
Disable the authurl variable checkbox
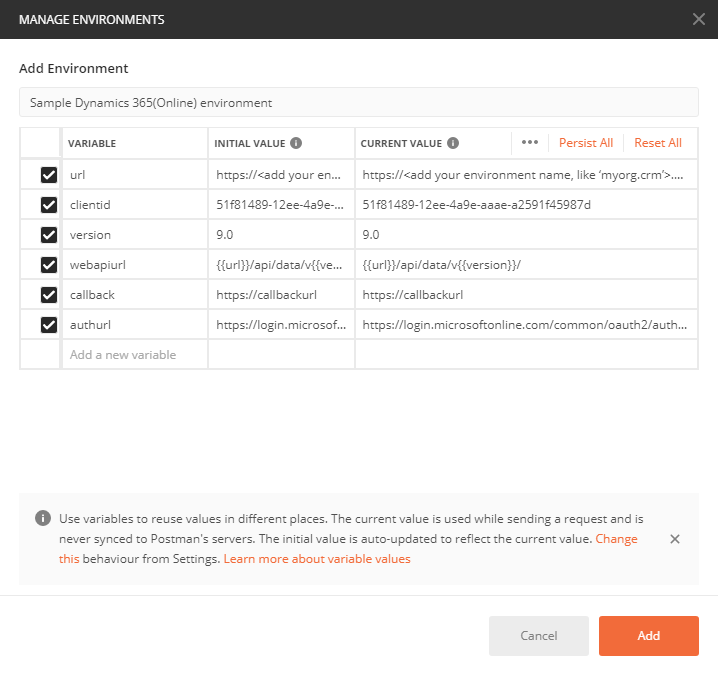49,325
